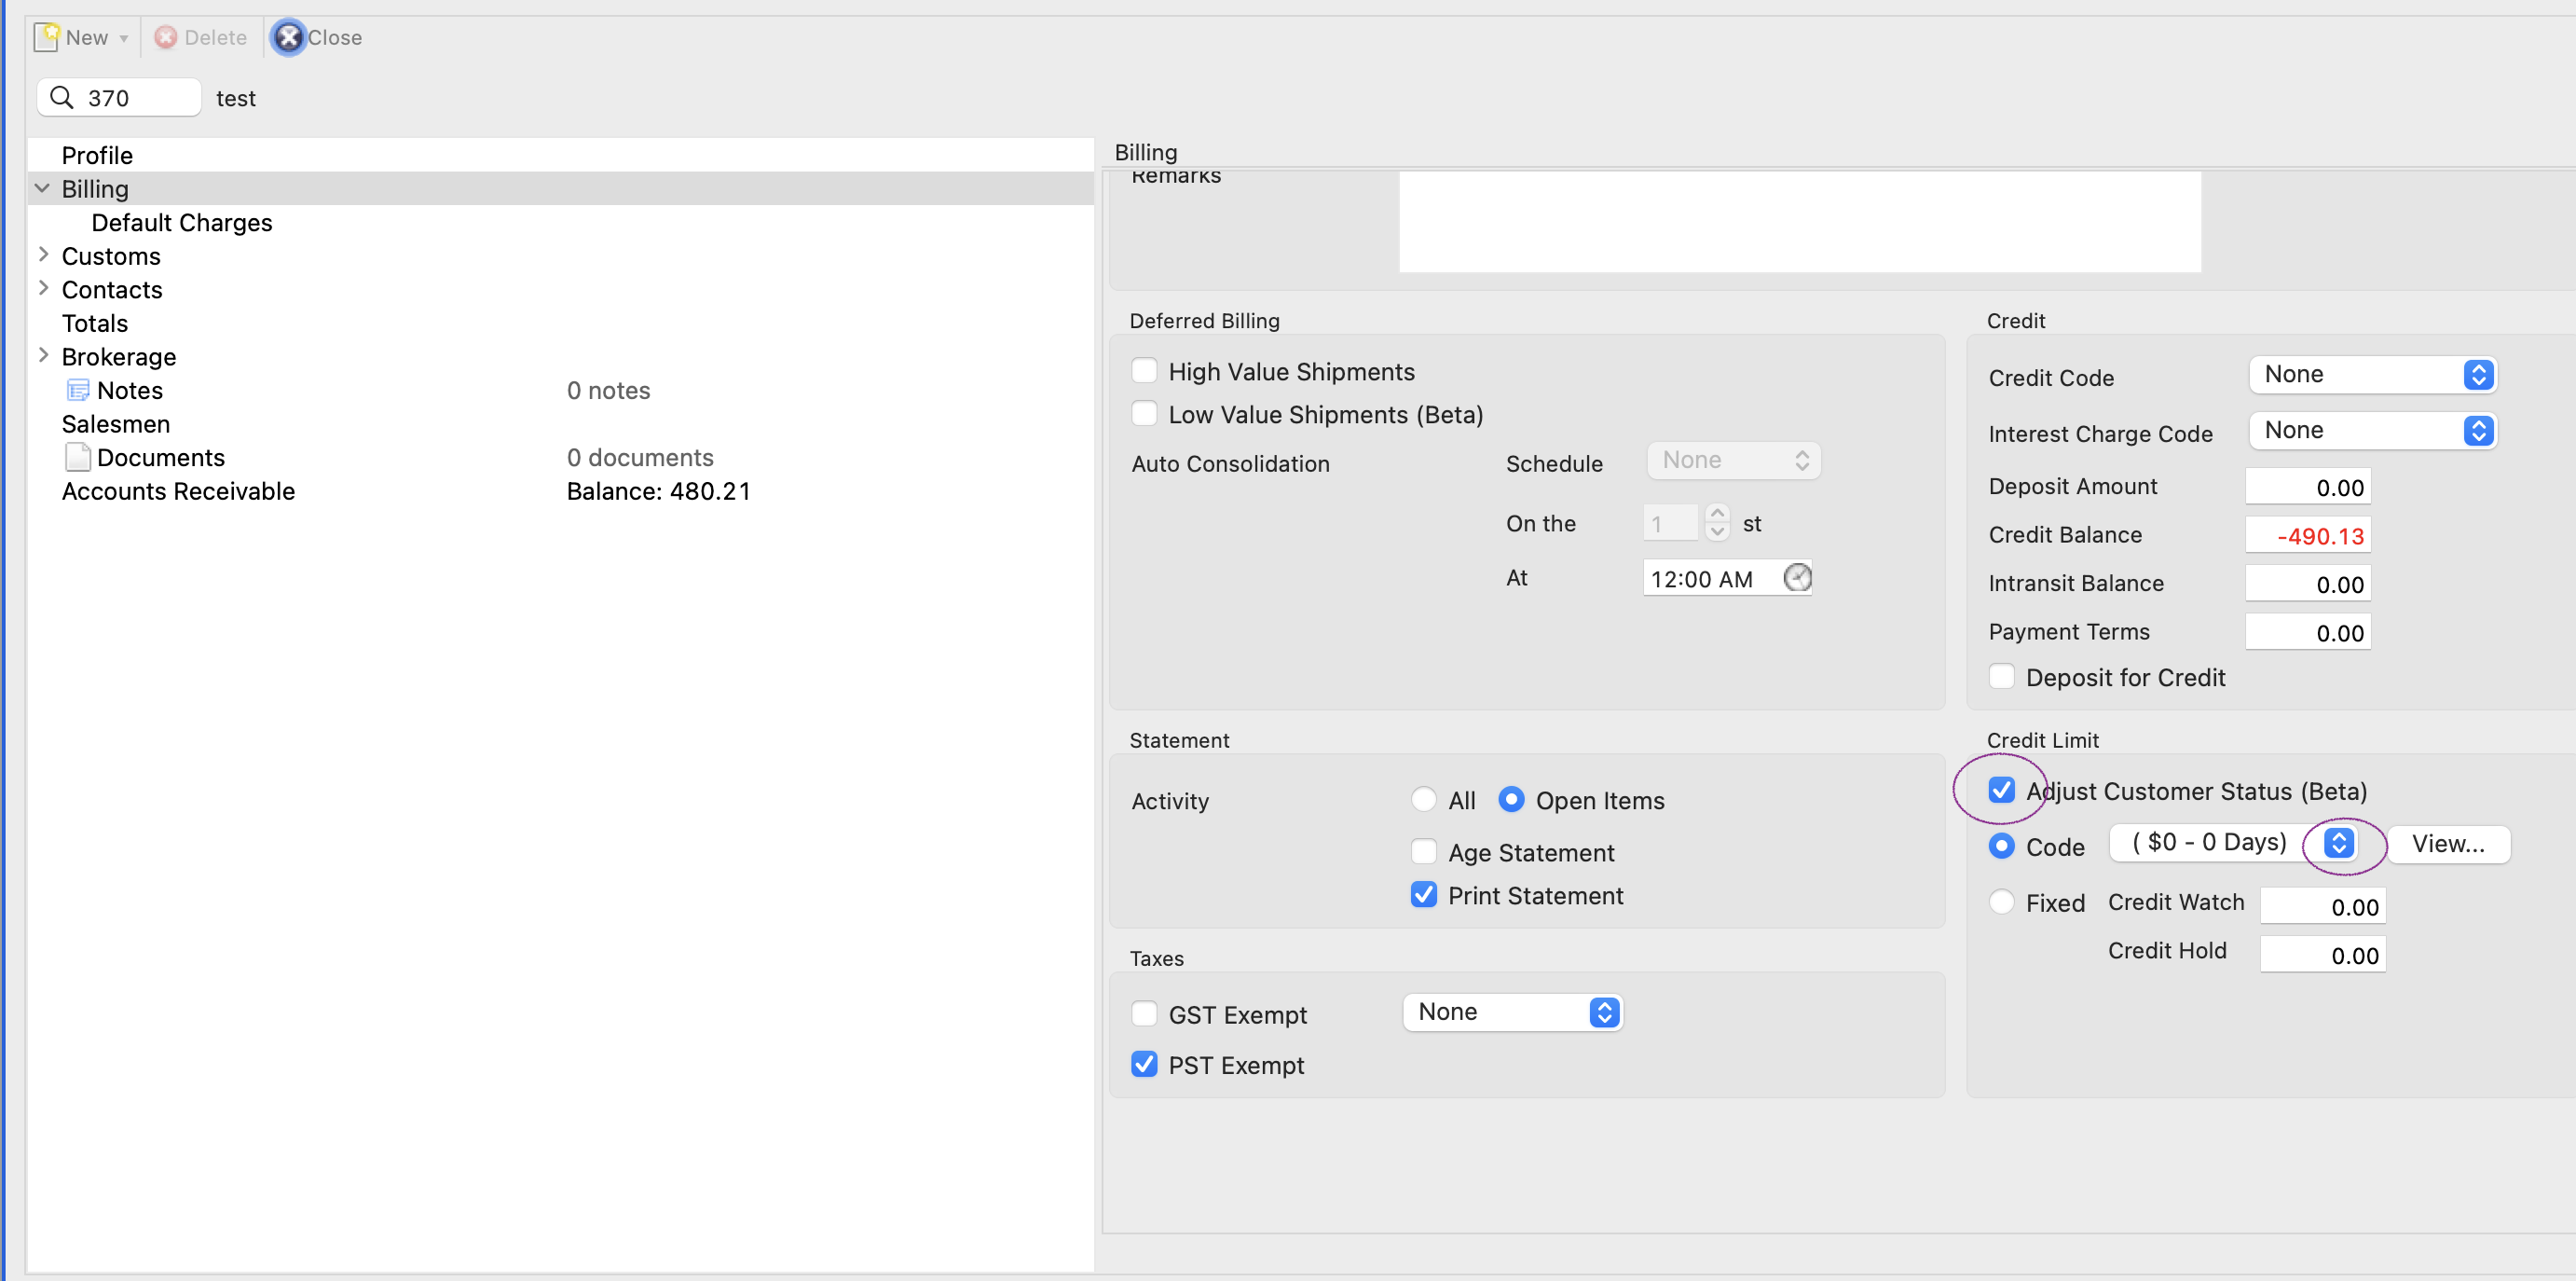Click the Intransit Balance field
Image resolution: width=2576 pixels, height=1281 pixels.
click(x=2308, y=584)
